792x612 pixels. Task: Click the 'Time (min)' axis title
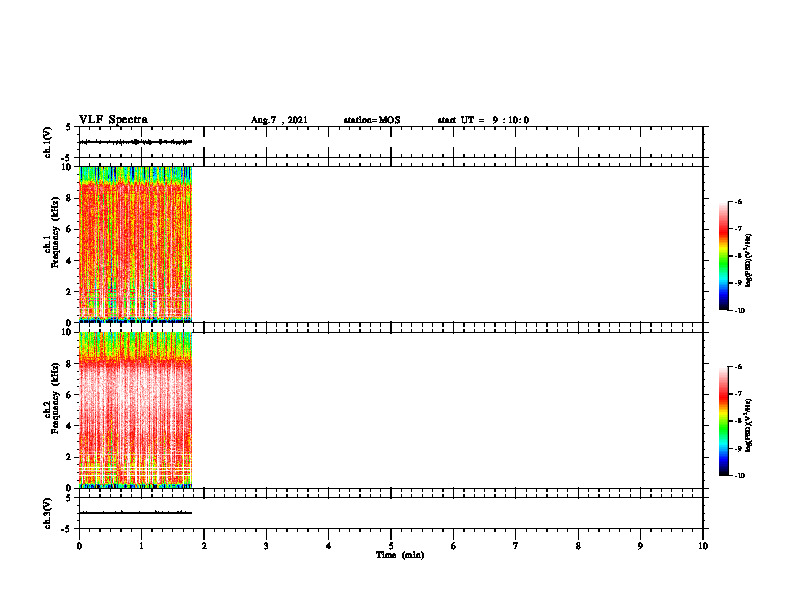[x=400, y=555]
